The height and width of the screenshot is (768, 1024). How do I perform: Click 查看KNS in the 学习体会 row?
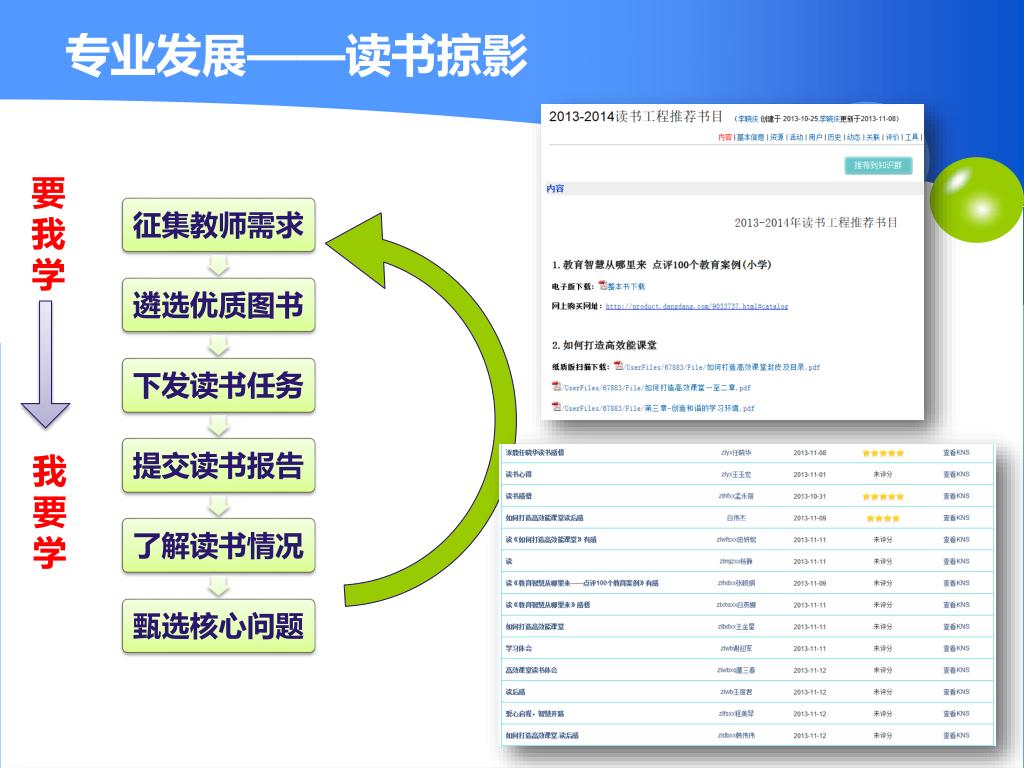click(x=956, y=648)
